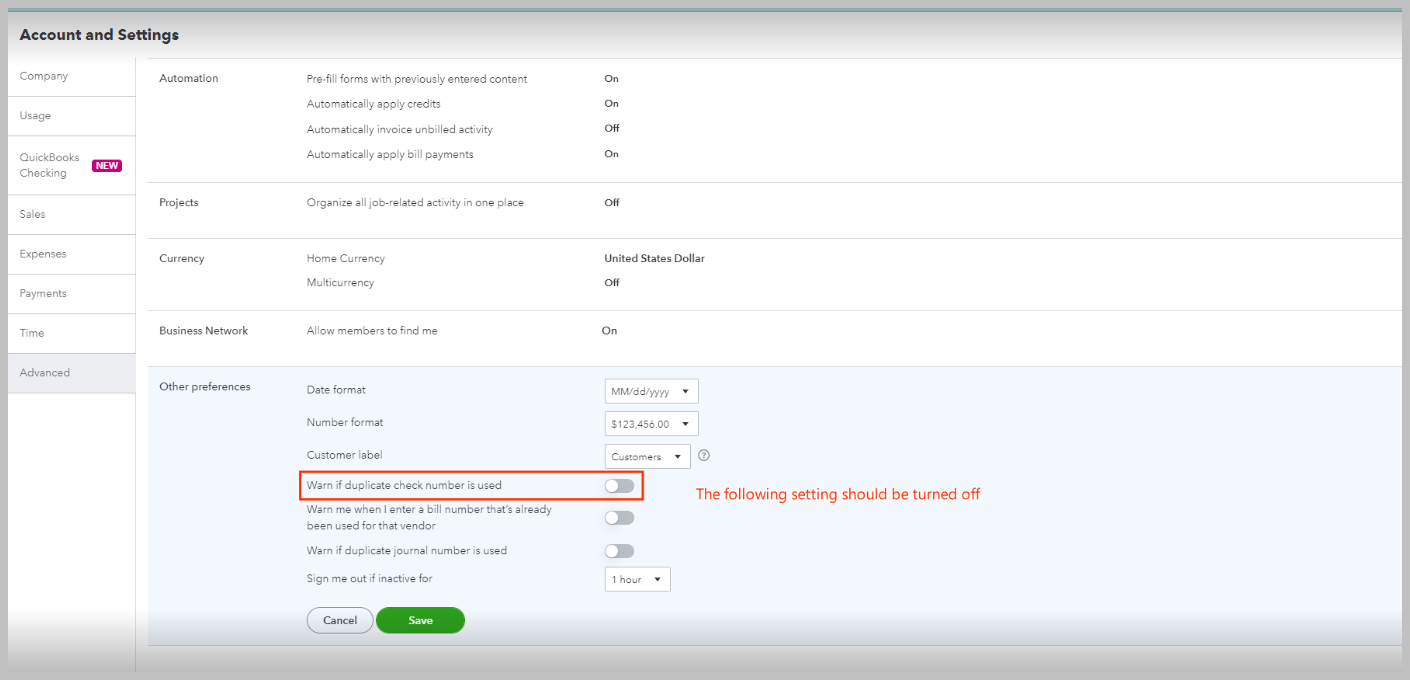Open the Payments settings tab

click(x=71, y=294)
